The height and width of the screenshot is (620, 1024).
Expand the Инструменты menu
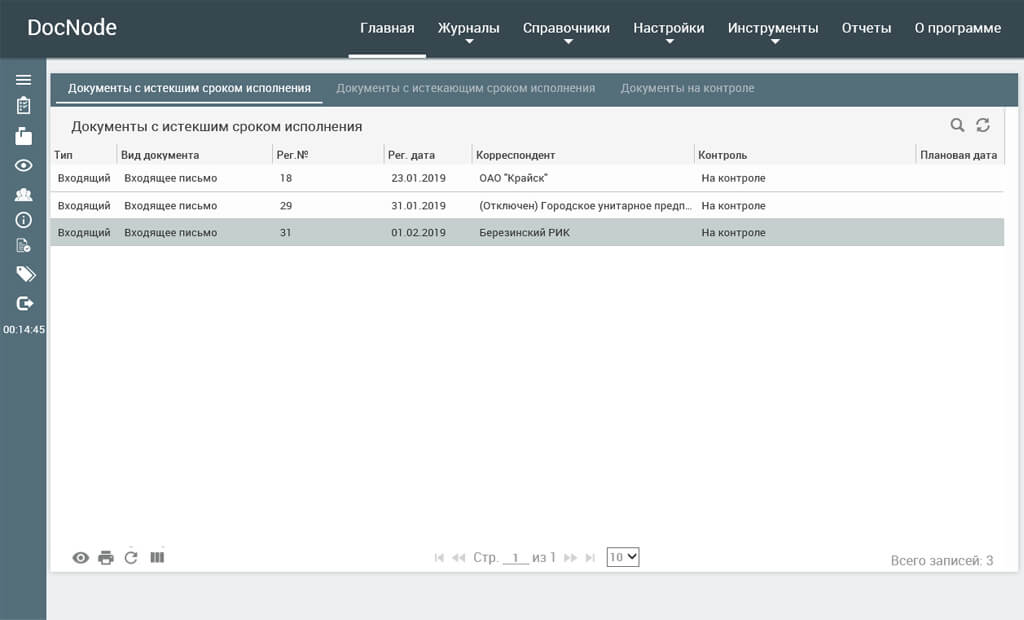[773, 29]
